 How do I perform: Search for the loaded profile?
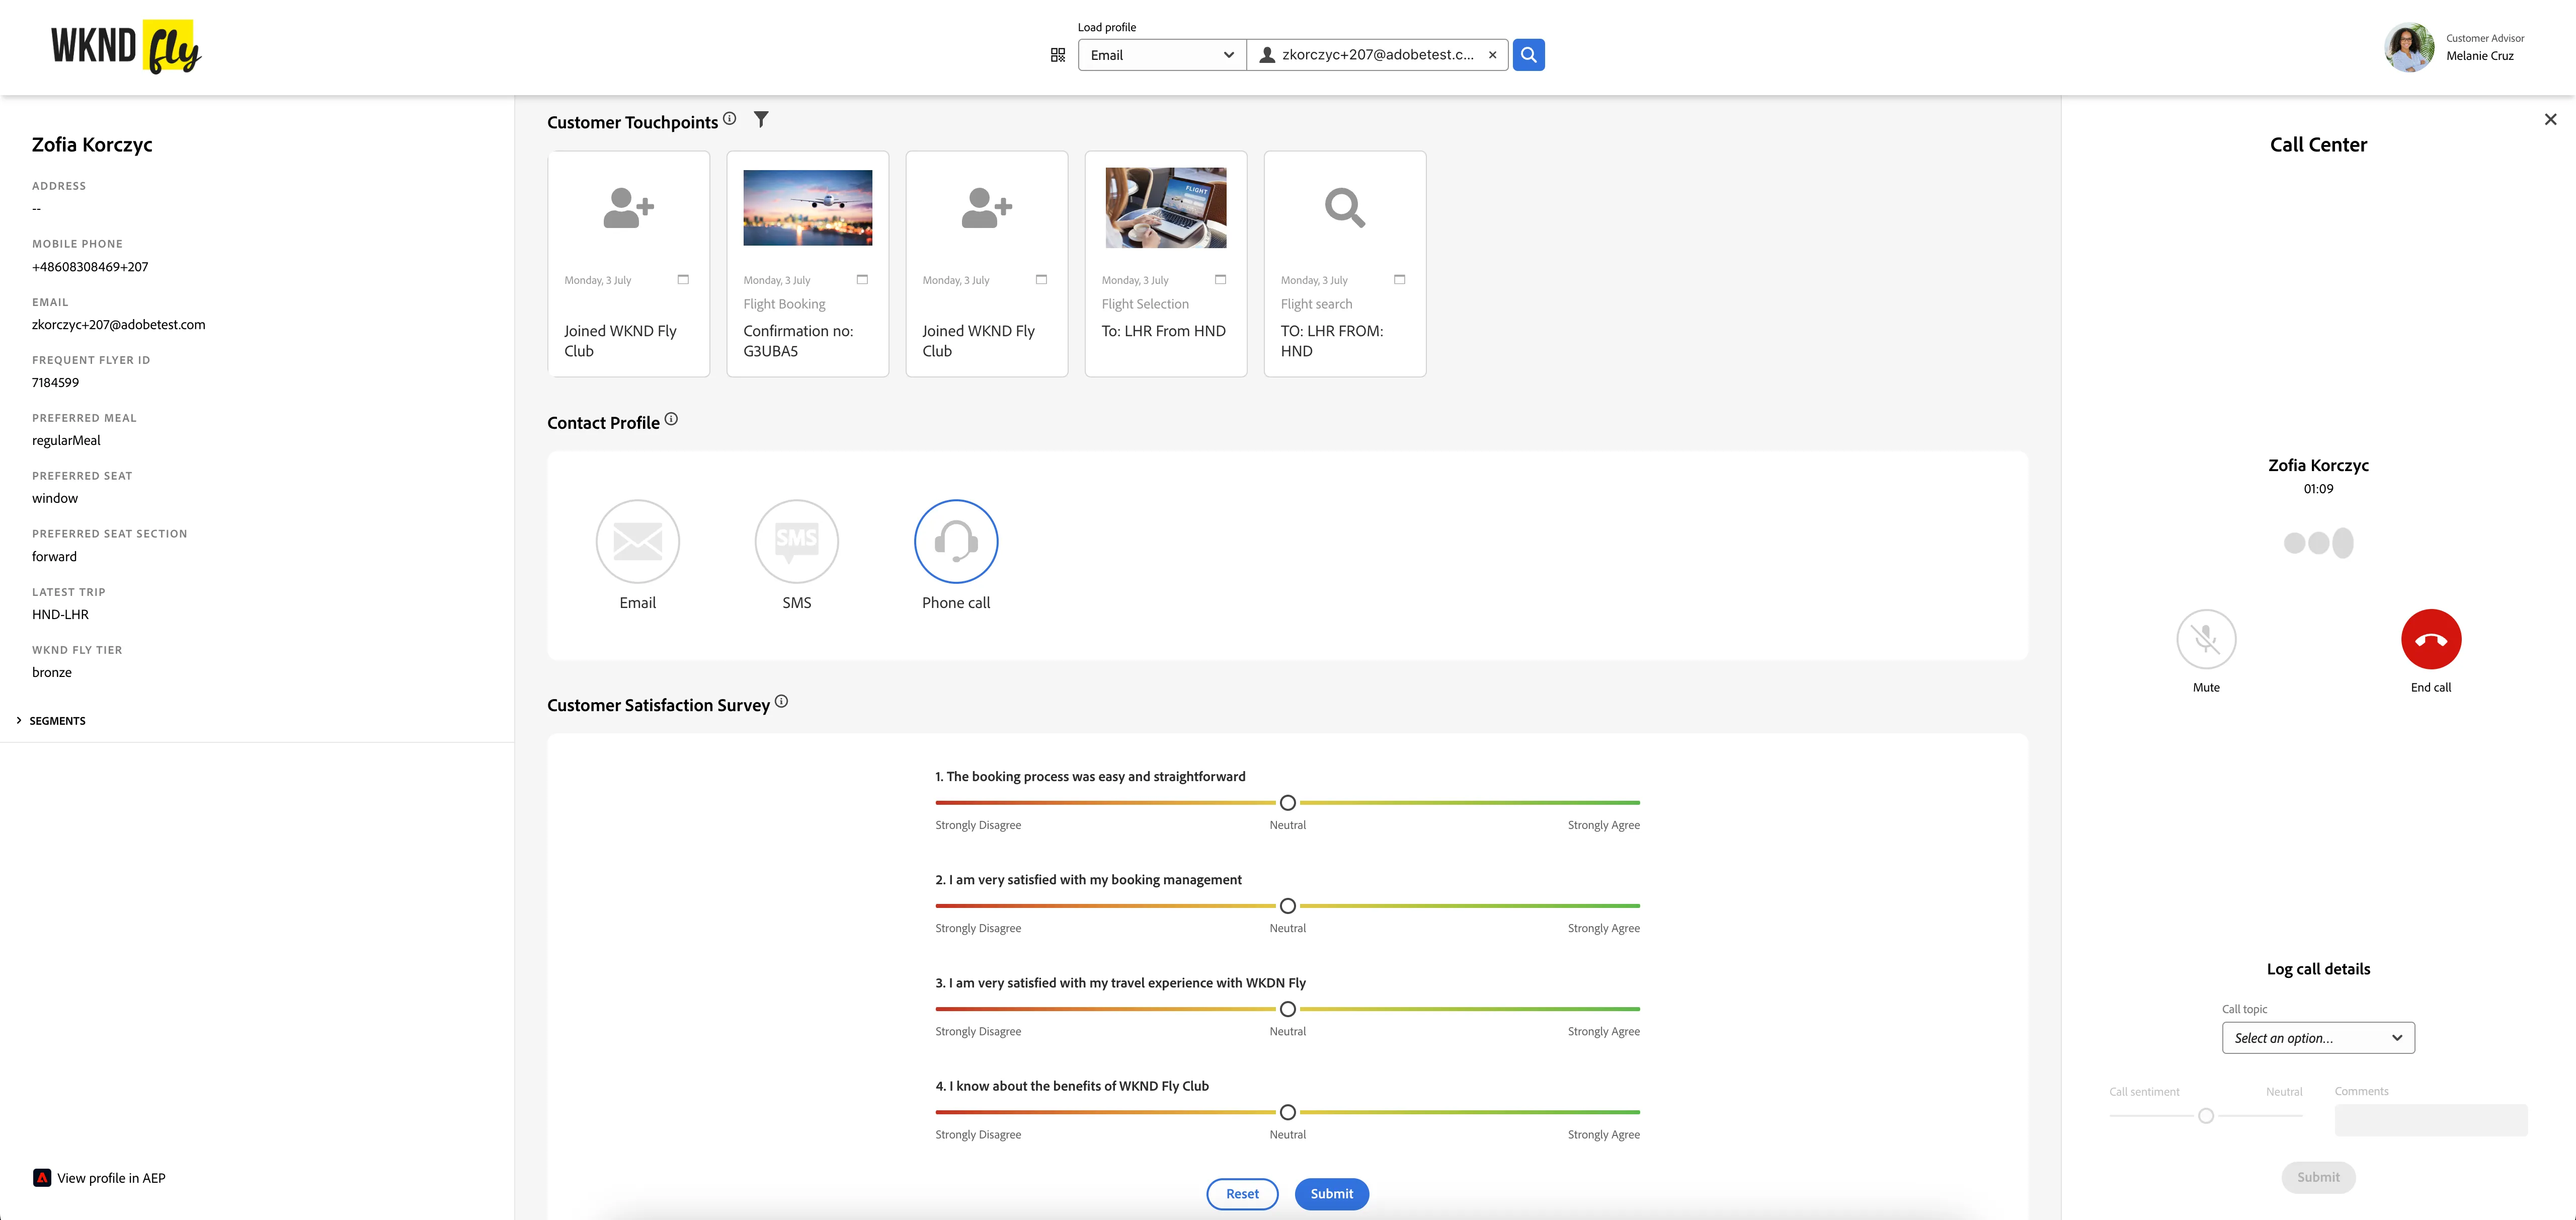pyautogui.click(x=1528, y=55)
